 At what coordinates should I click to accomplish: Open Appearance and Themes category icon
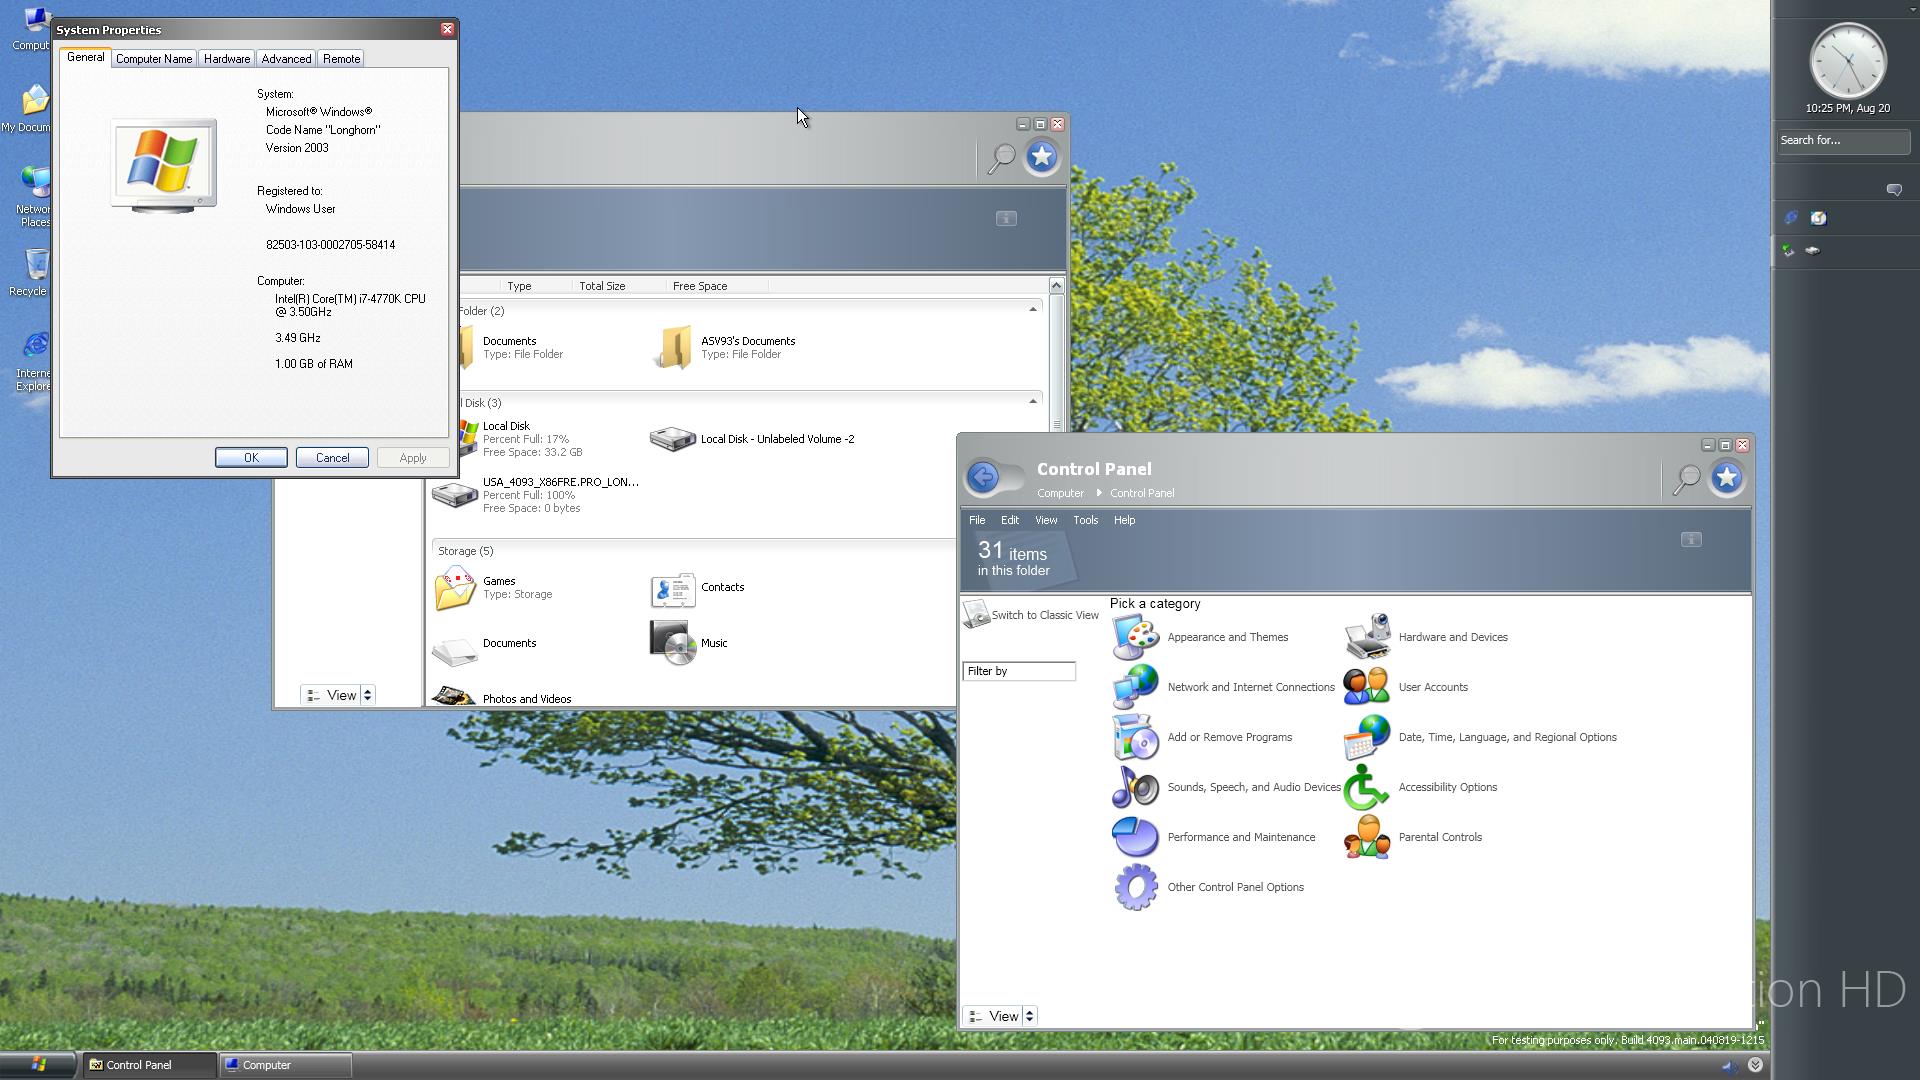tap(1135, 637)
